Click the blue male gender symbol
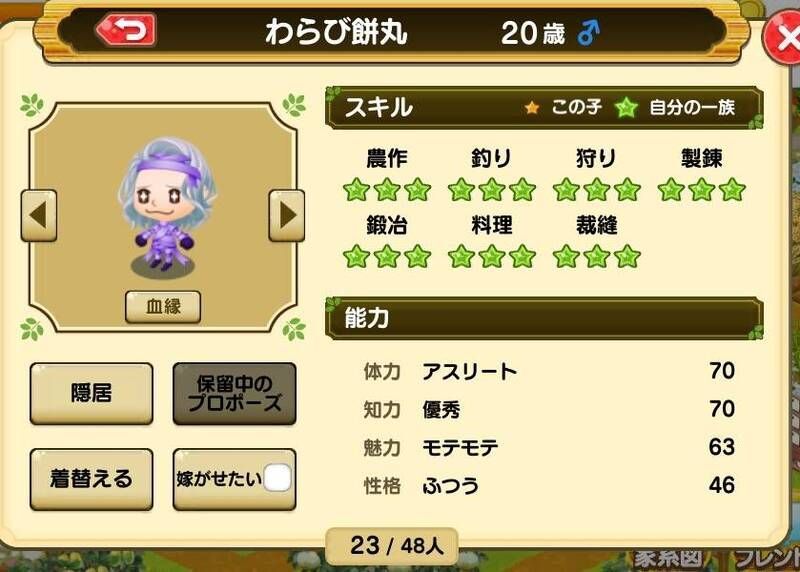The width and height of the screenshot is (800, 572). coord(588,33)
